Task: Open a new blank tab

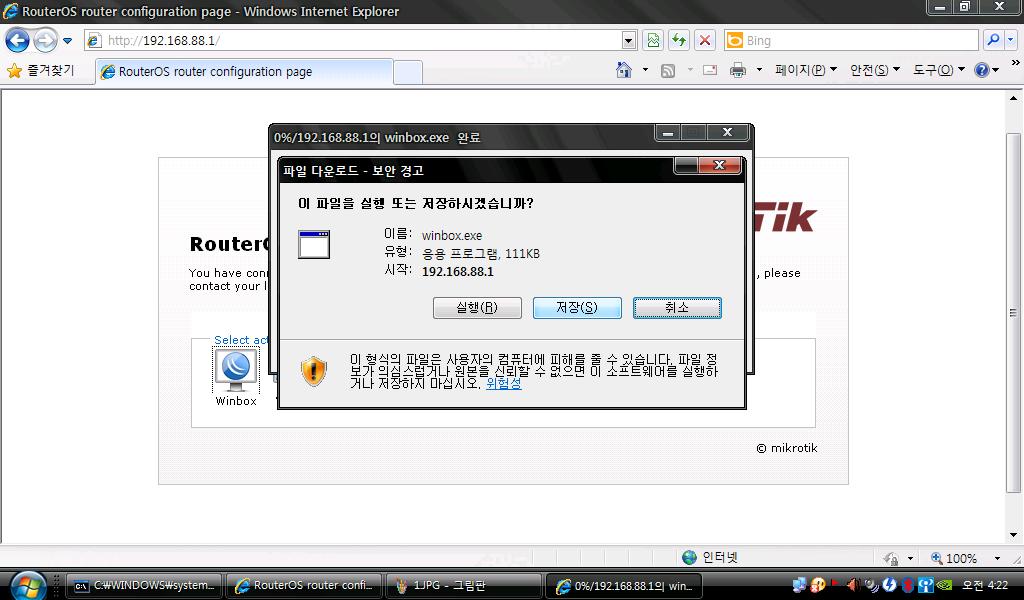Action: click(x=408, y=72)
